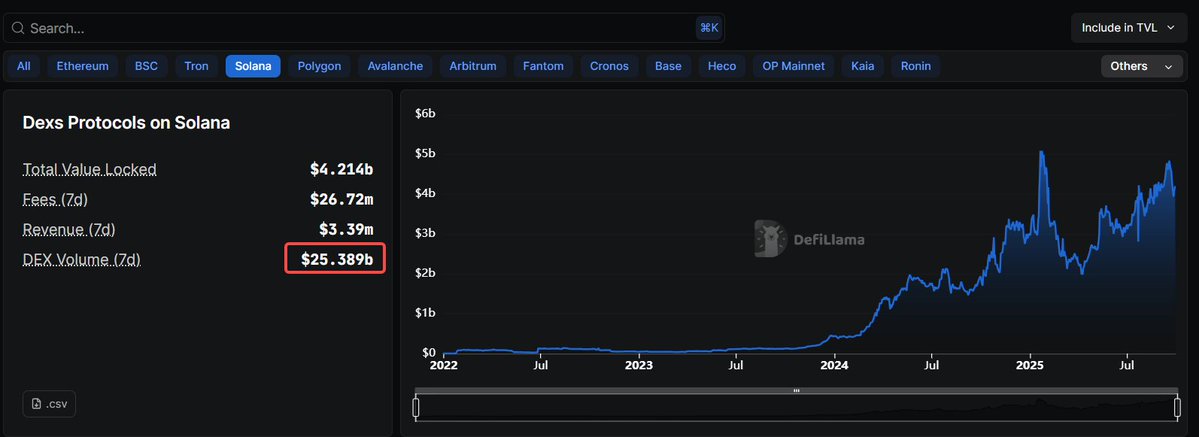Select the Tron chain tab
This screenshot has width=1199, height=437.
(x=197, y=66)
